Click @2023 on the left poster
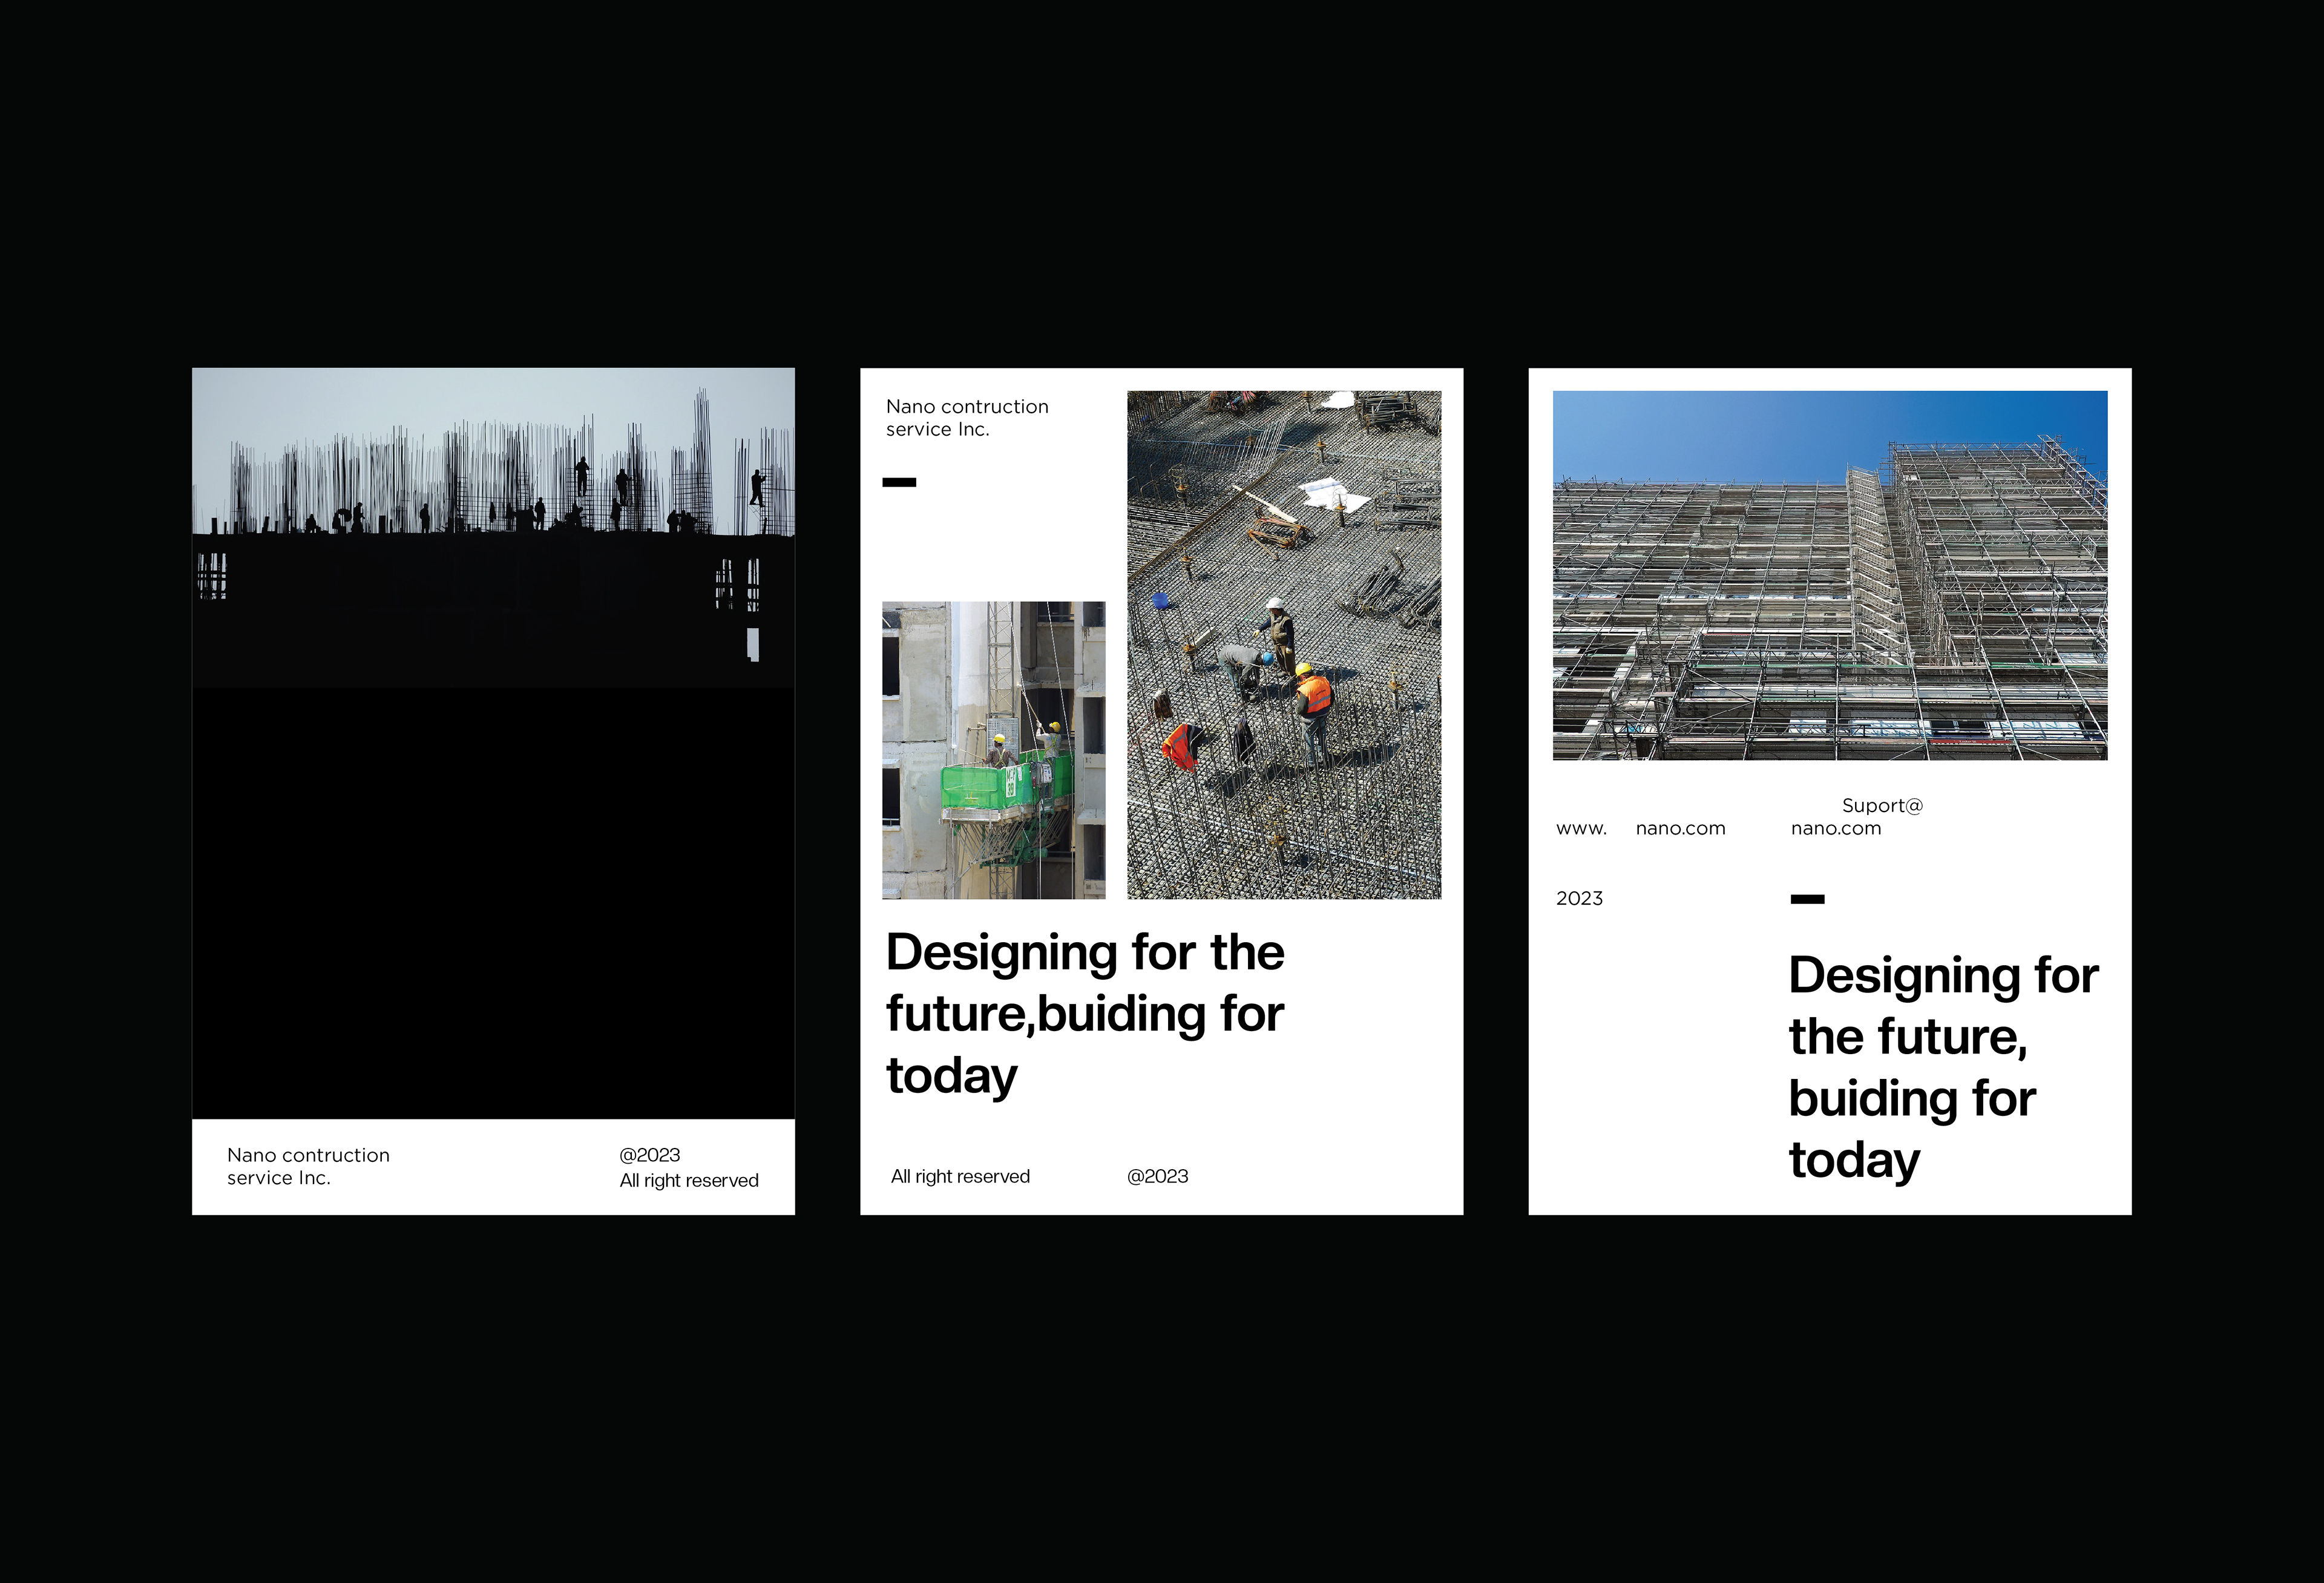Image resolution: width=2324 pixels, height=1583 pixels. pos(649,1155)
